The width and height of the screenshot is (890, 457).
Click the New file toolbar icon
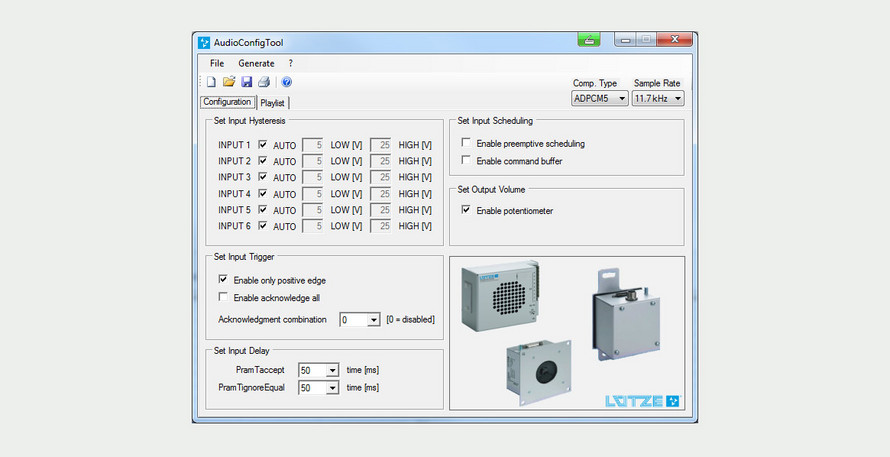click(211, 82)
